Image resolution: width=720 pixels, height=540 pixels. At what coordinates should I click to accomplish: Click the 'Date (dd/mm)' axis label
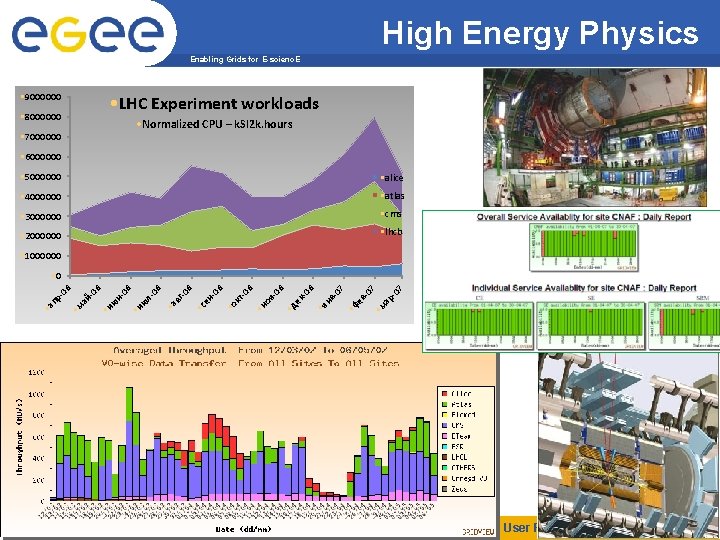pyautogui.click(x=243, y=529)
